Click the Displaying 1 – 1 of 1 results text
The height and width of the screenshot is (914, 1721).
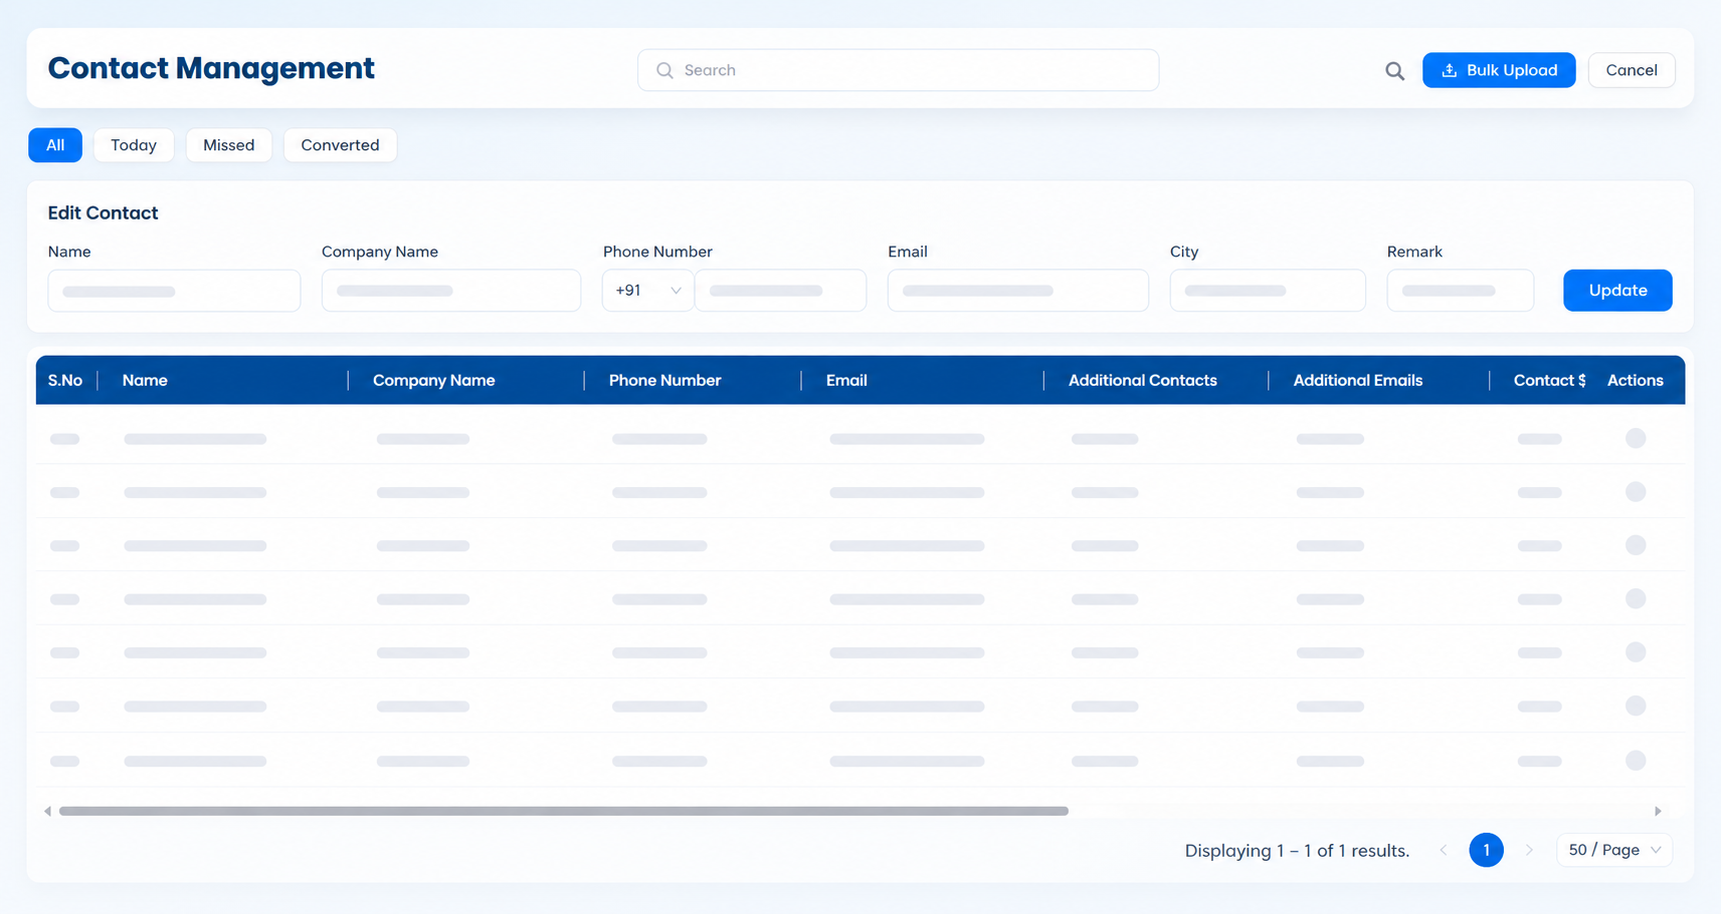(x=1297, y=851)
